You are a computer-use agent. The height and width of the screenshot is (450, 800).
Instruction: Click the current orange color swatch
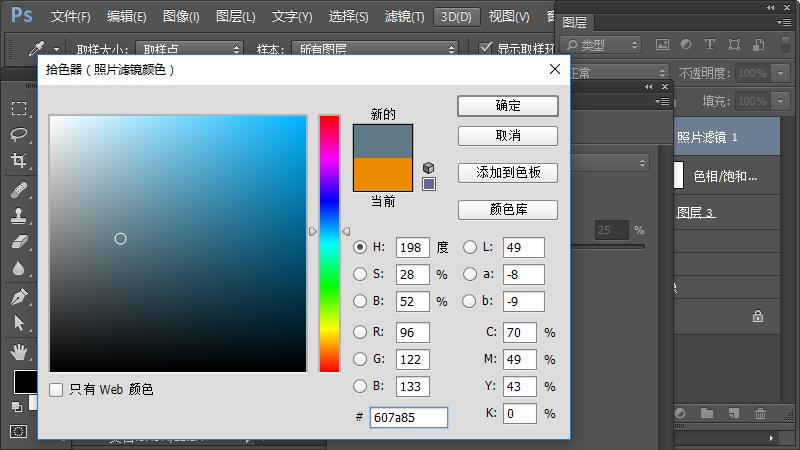pyautogui.click(x=383, y=174)
